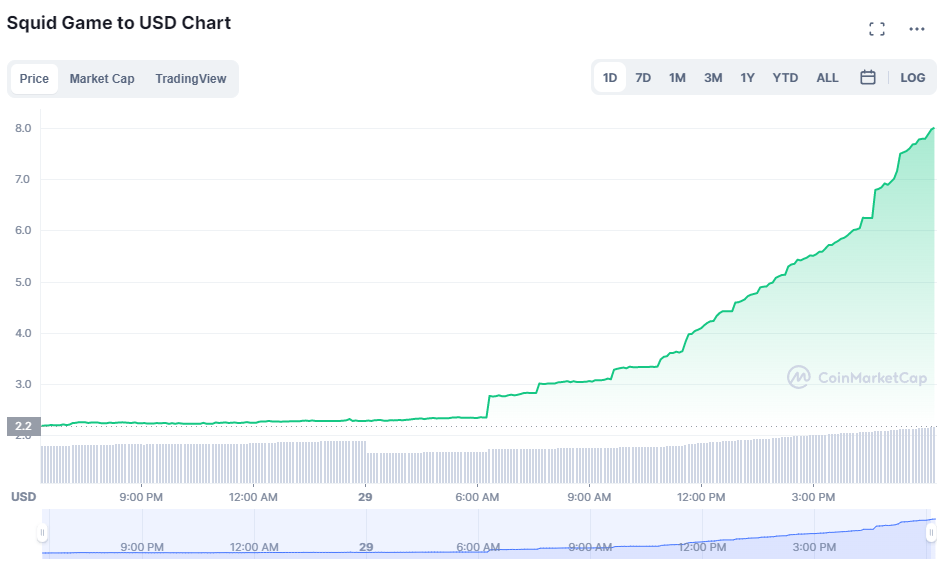Screen dimensions: 938x569
Task: Select the 7D time range
Action: pos(643,78)
